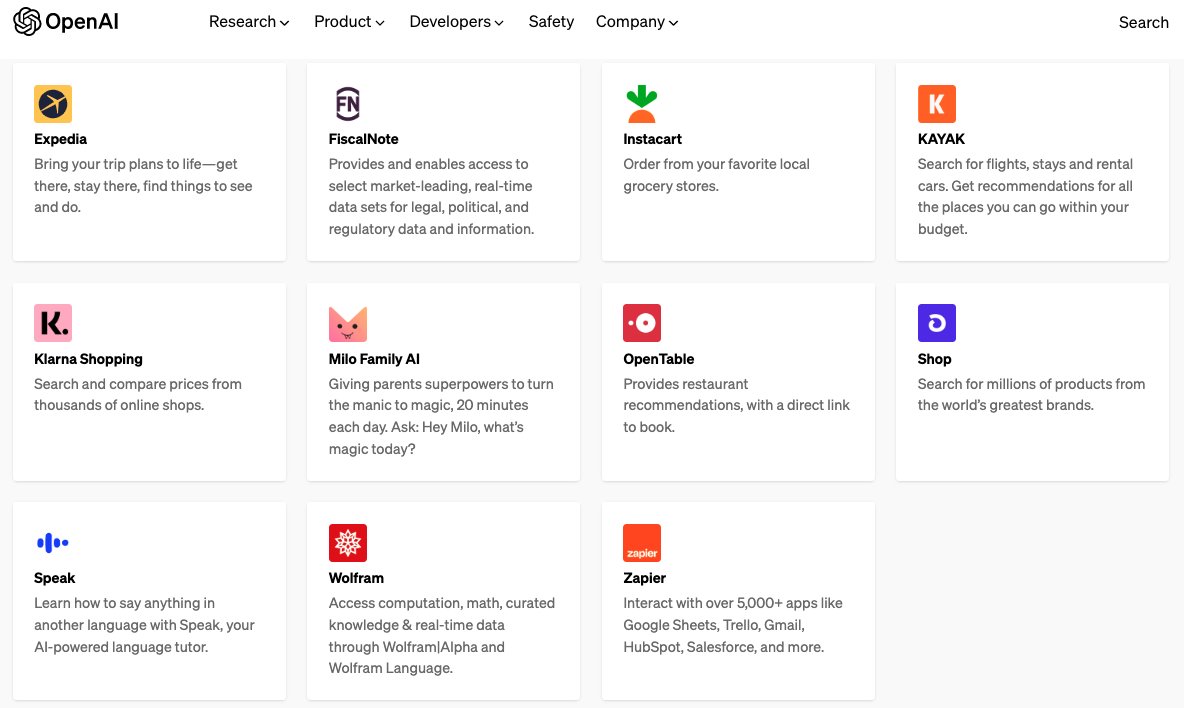Screen dimensions: 1184x708
Task: Click the Expedia airplane icon
Action: (x=53, y=104)
